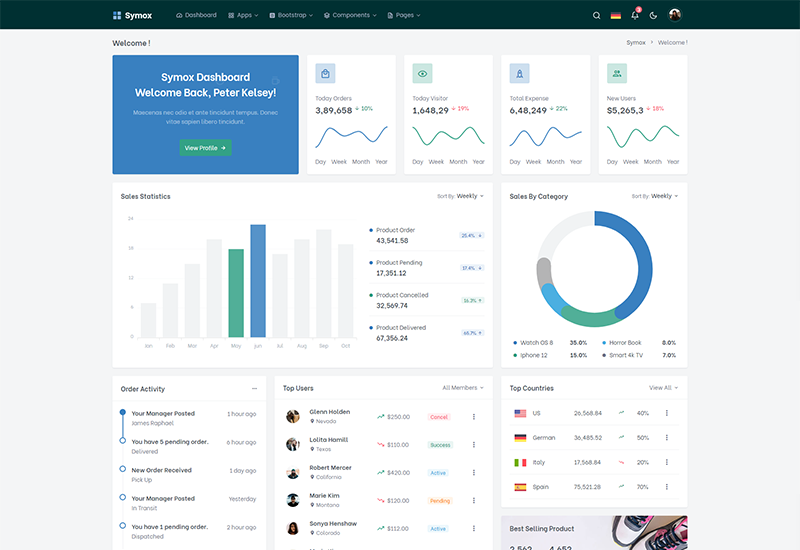The height and width of the screenshot is (550, 800).
Task: Toggle dark mode with moon icon
Action: (x=654, y=15)
